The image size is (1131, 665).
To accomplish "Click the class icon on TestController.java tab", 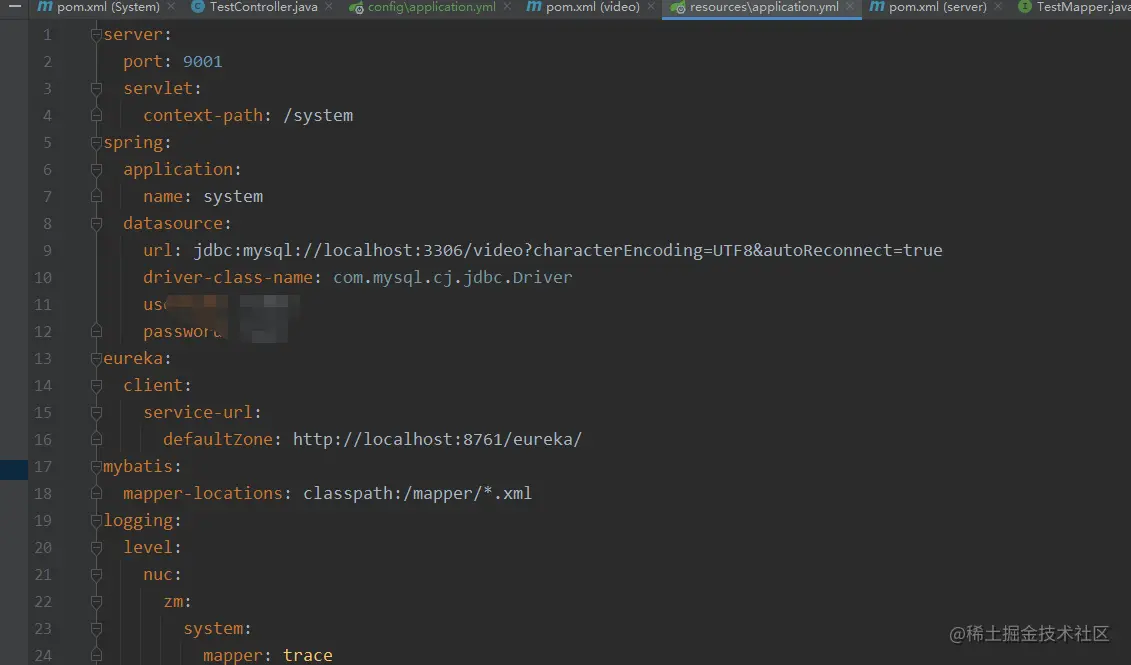I will (x=197, y=6).
